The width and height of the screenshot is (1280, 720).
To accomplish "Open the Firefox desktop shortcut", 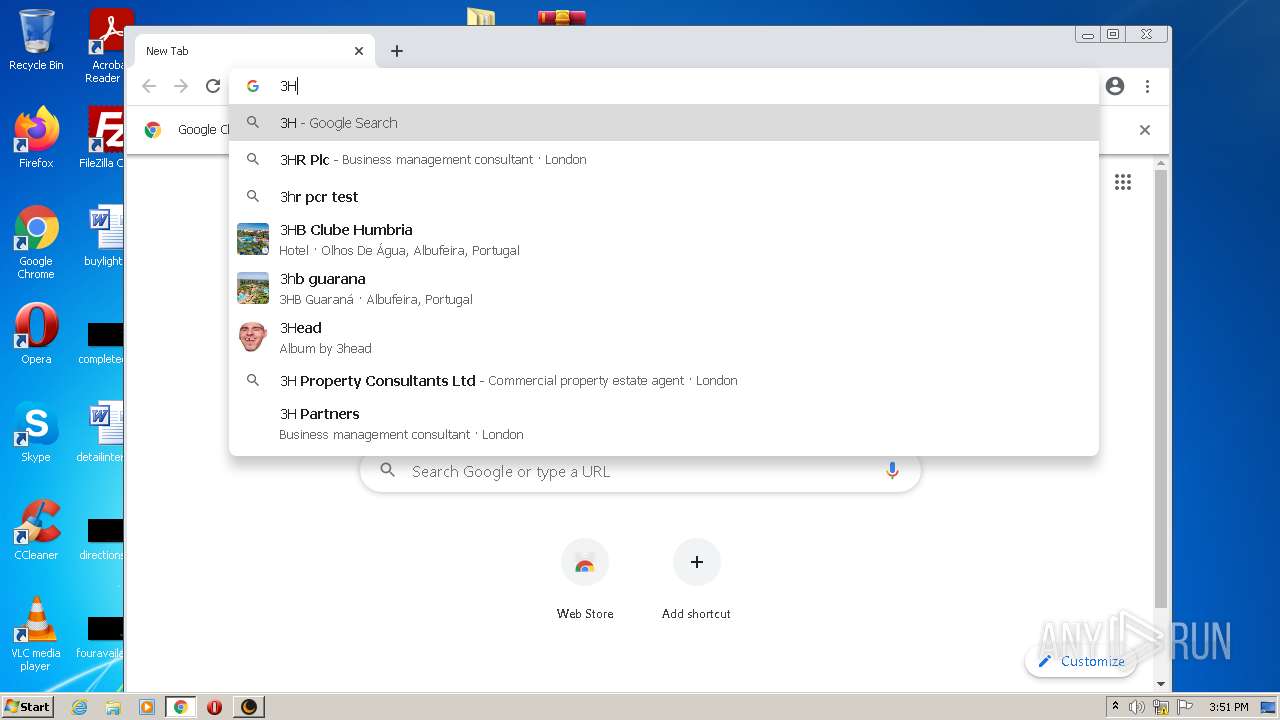I will pyautogui.click(x=36, y=138).
